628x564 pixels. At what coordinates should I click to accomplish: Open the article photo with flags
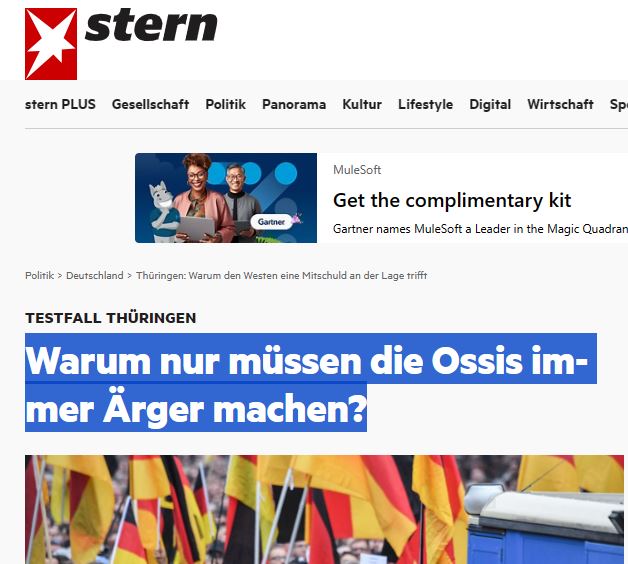point(324,510)
